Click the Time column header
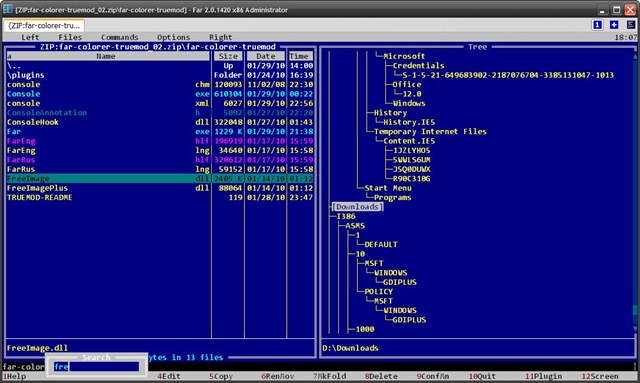 (301, 56)
